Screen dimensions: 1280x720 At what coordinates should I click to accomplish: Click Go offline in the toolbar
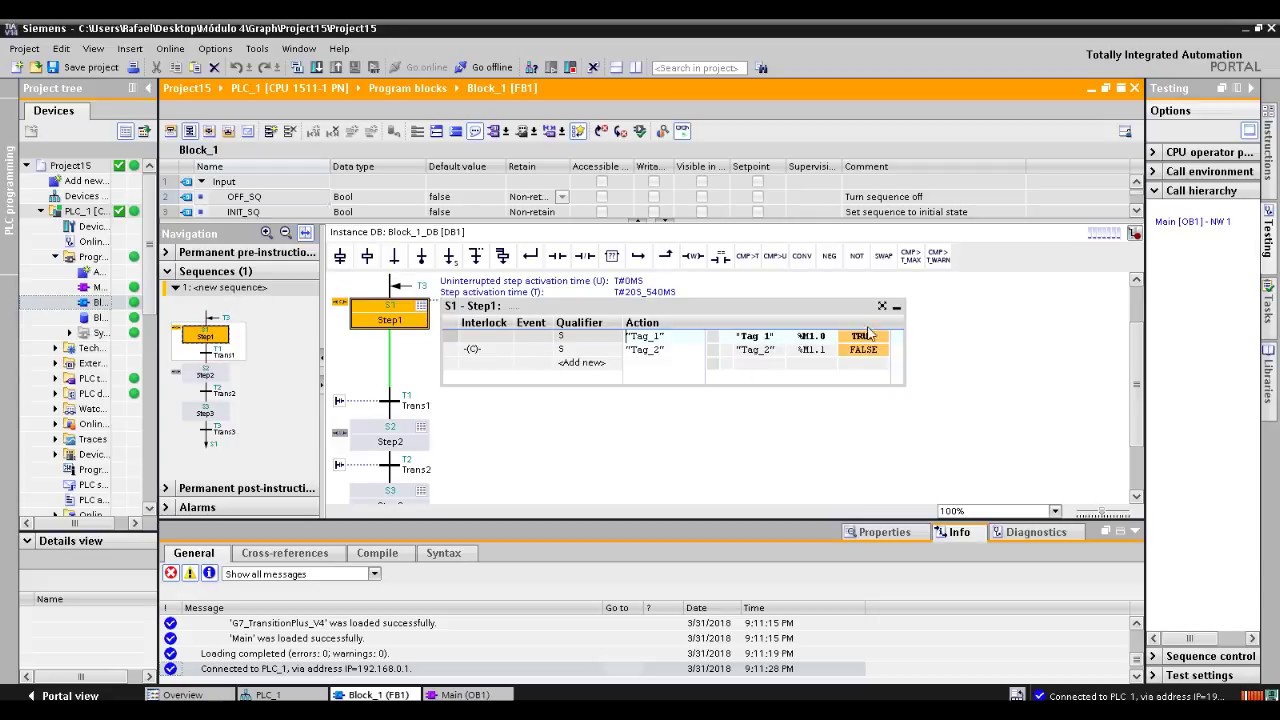484,67
